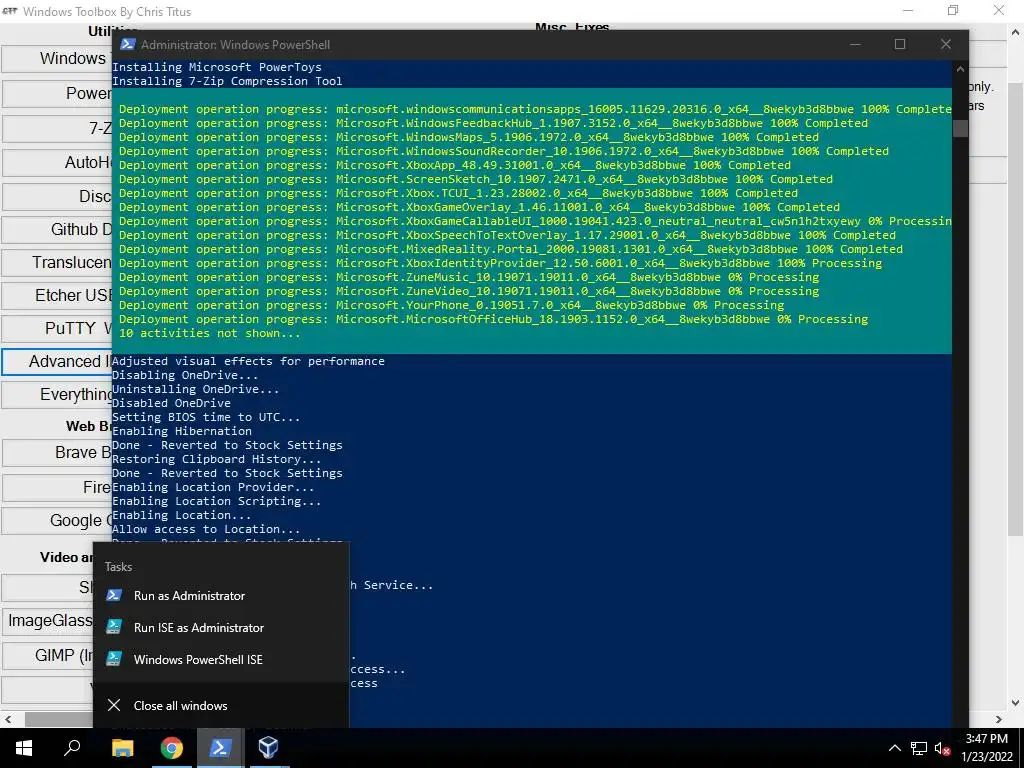Click the PowerShell taskbar icon

219,748
